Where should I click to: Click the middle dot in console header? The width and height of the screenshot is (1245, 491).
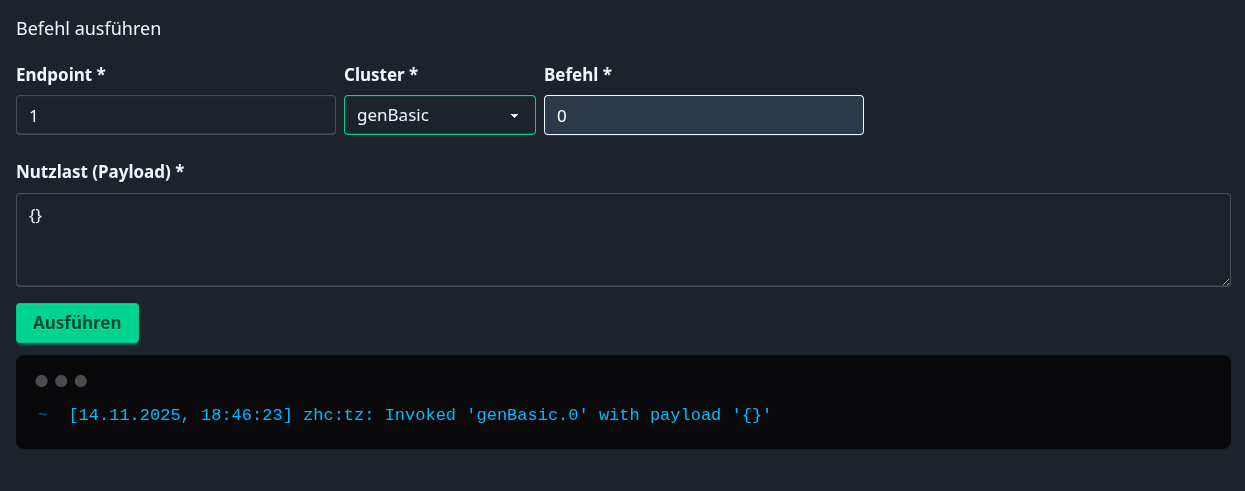pos(61,381)
